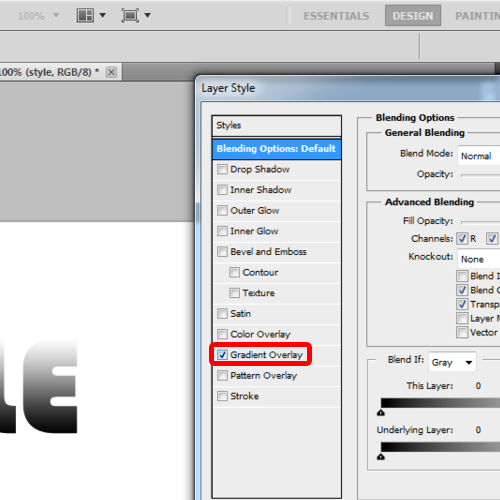
Task: Open the Drop Shadow settings label
Action: [x=260, y=169]
